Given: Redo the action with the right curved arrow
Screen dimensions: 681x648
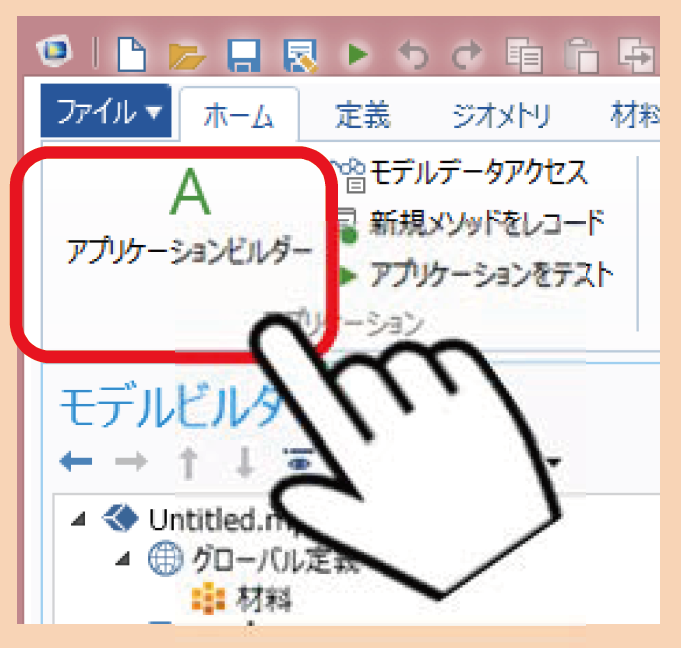Looking at the screenshot, I should 467,55.
